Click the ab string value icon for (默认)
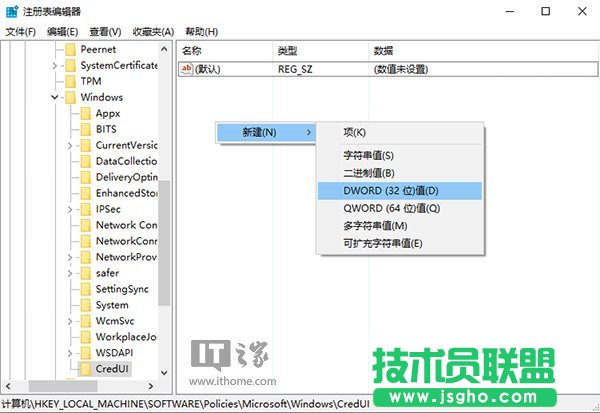The width and height of the screenshot is (600, 413). (x=187, y=69)
